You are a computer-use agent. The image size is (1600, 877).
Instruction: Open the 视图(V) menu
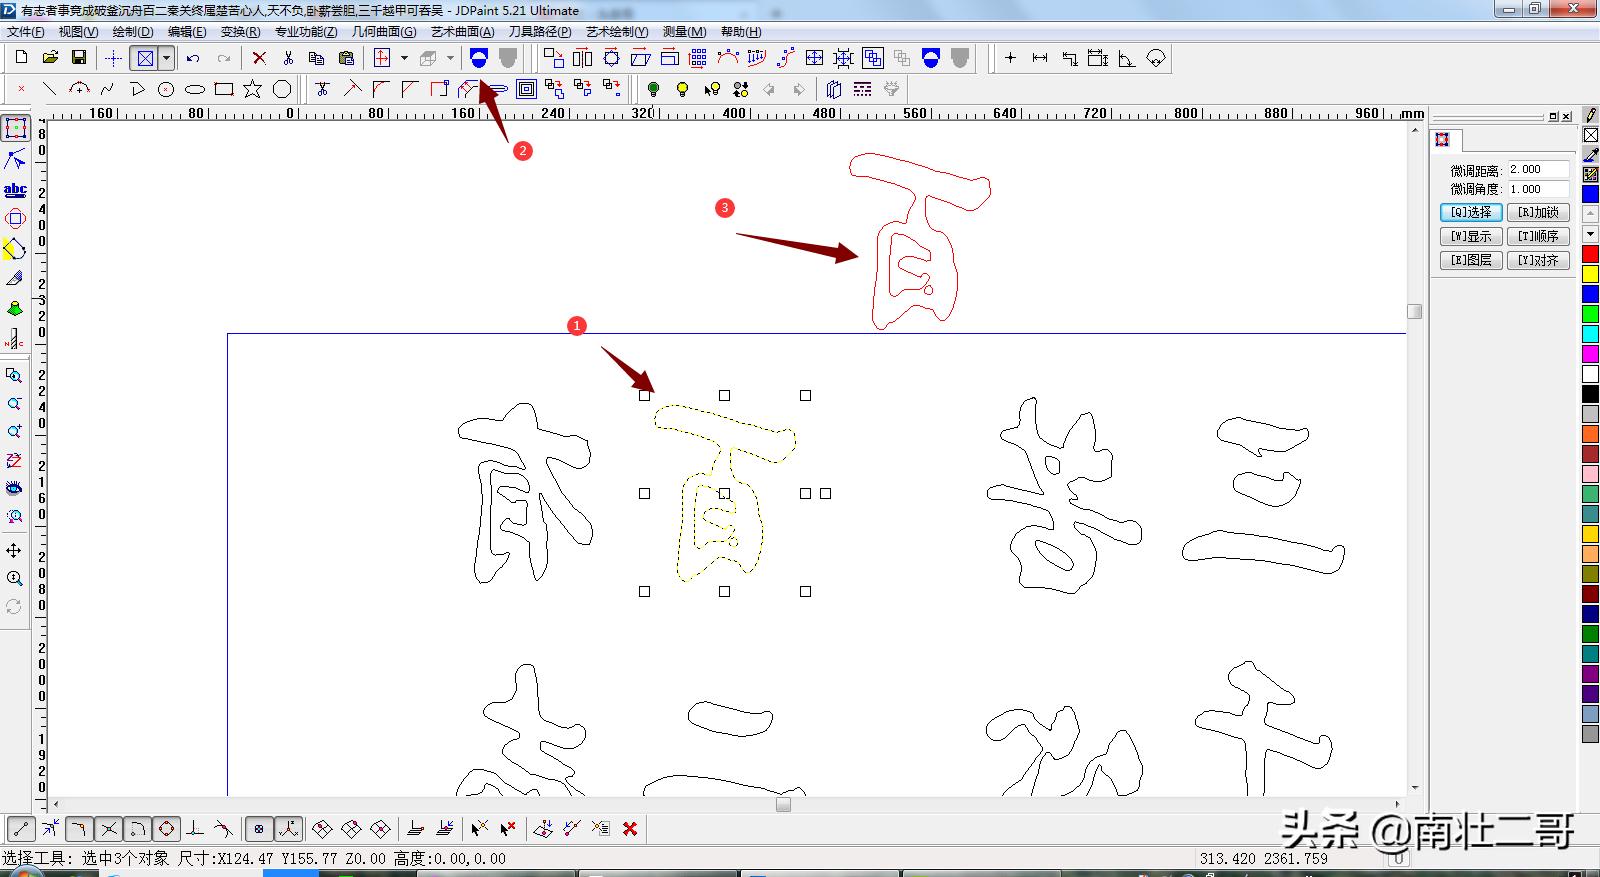click(x=78, y=32)
